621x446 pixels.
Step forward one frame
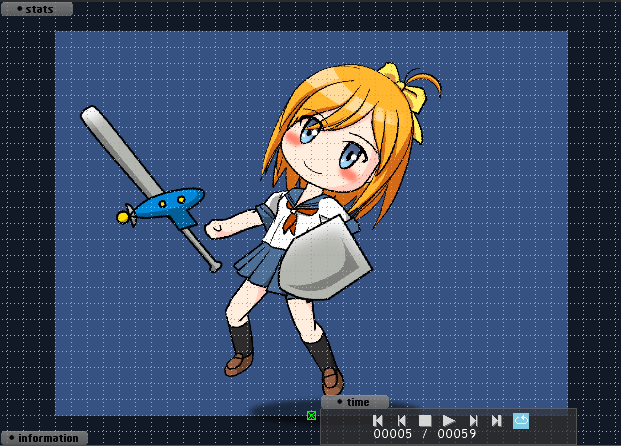(473, 421)
